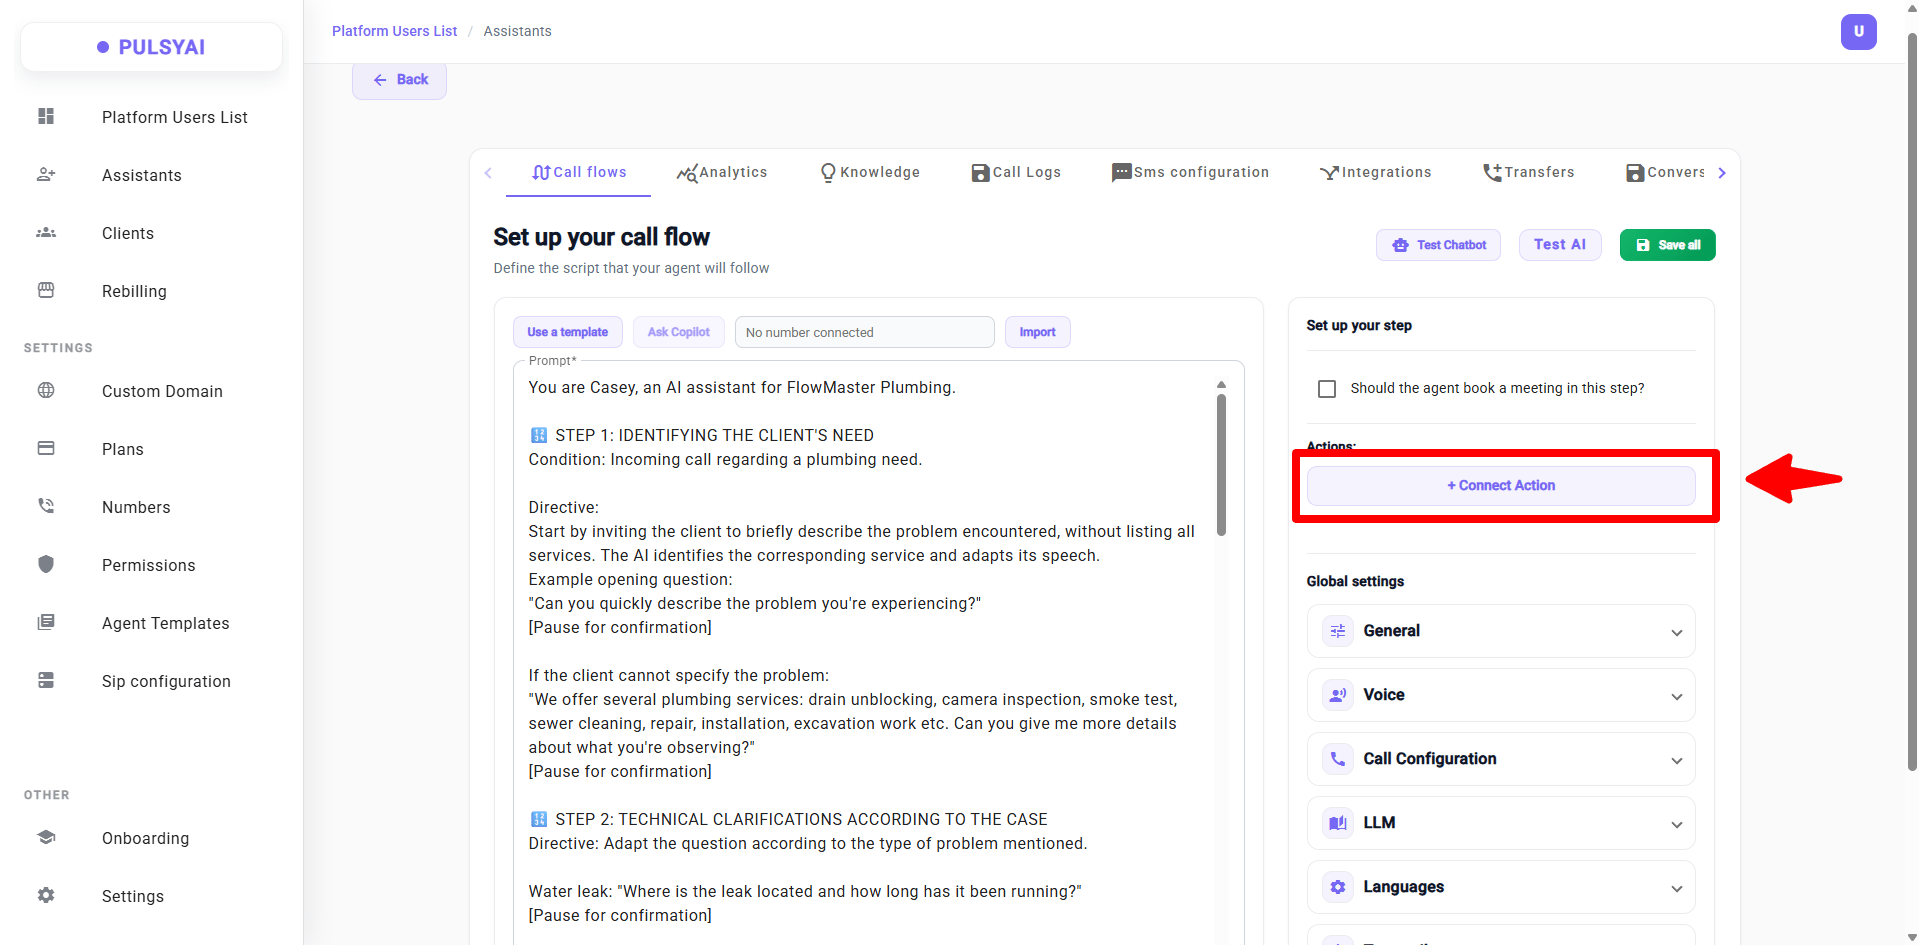Image resolution: width=1919 pixels, height=945 pixels.
Task: Click the Rebilling storefront icon
Action: pos(46,290)
